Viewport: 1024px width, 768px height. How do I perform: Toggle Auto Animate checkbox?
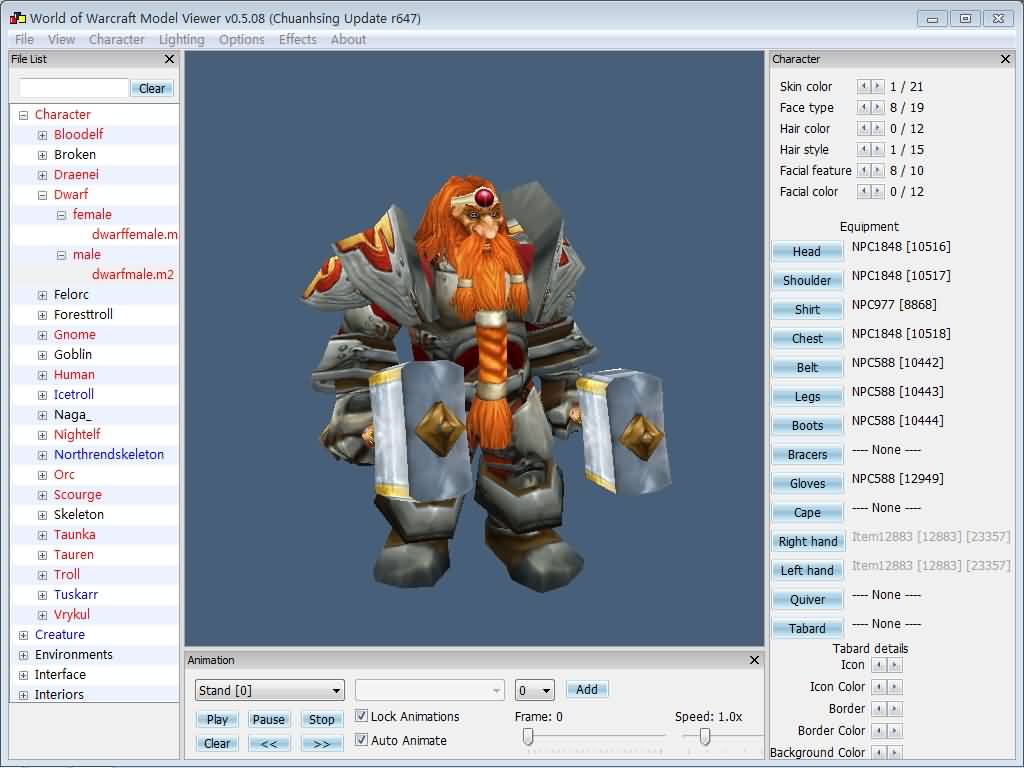pos(361,740)
